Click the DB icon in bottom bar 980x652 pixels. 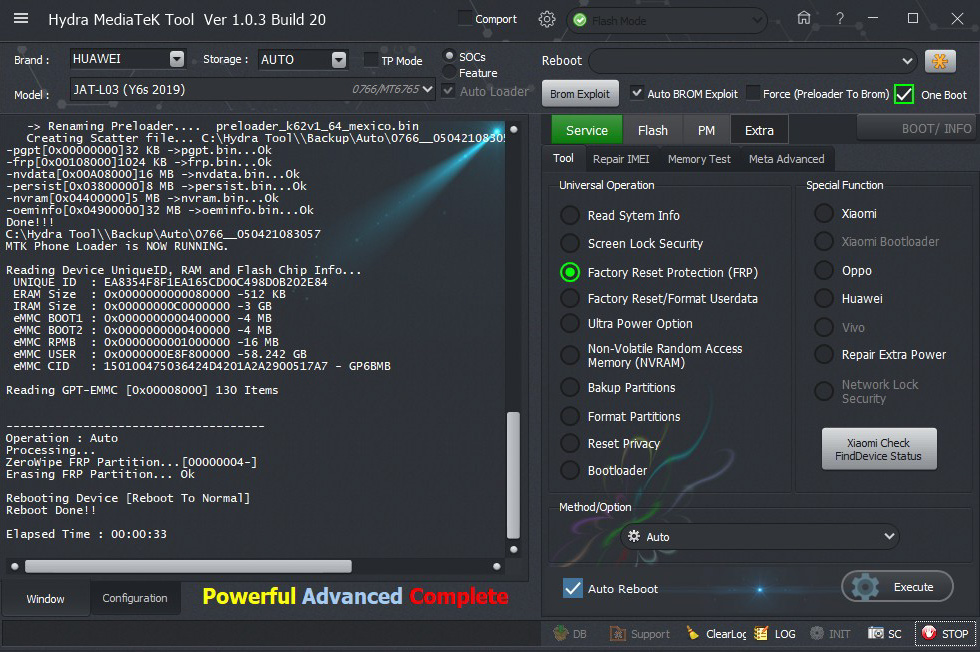[x=570, y=634]
